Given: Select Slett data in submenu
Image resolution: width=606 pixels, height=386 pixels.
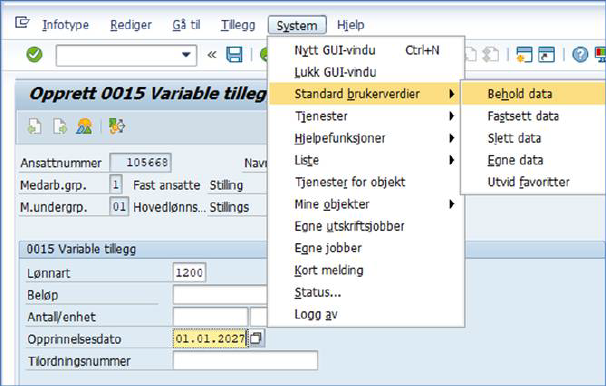Looking at the screenshot, I should click(534, 138).
